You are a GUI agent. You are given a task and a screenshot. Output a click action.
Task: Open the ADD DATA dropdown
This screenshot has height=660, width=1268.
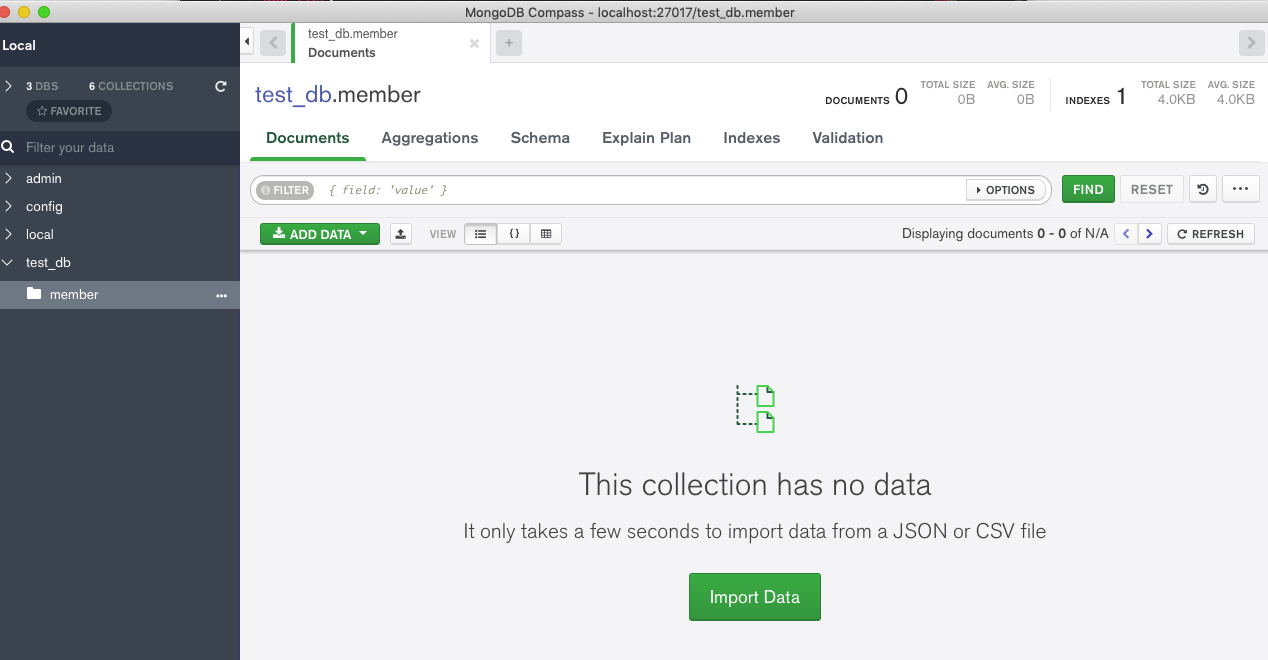point(320,234)
